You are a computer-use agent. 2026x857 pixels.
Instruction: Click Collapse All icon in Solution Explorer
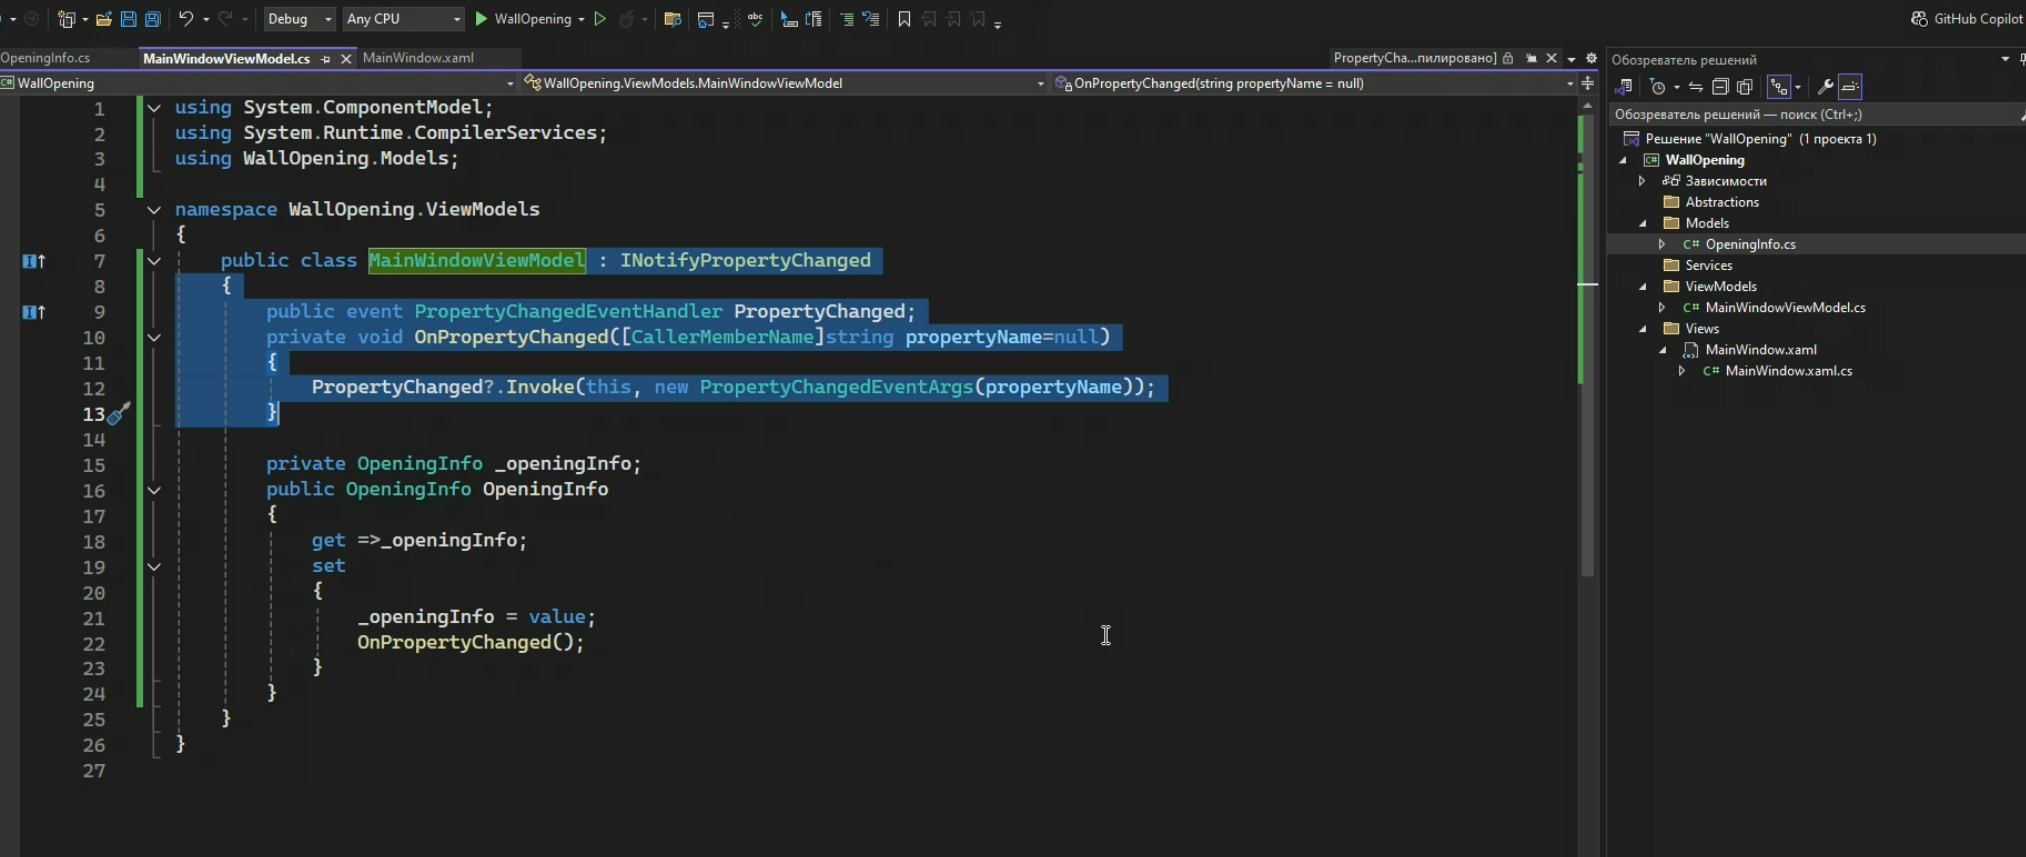(x=1720, y=87)
